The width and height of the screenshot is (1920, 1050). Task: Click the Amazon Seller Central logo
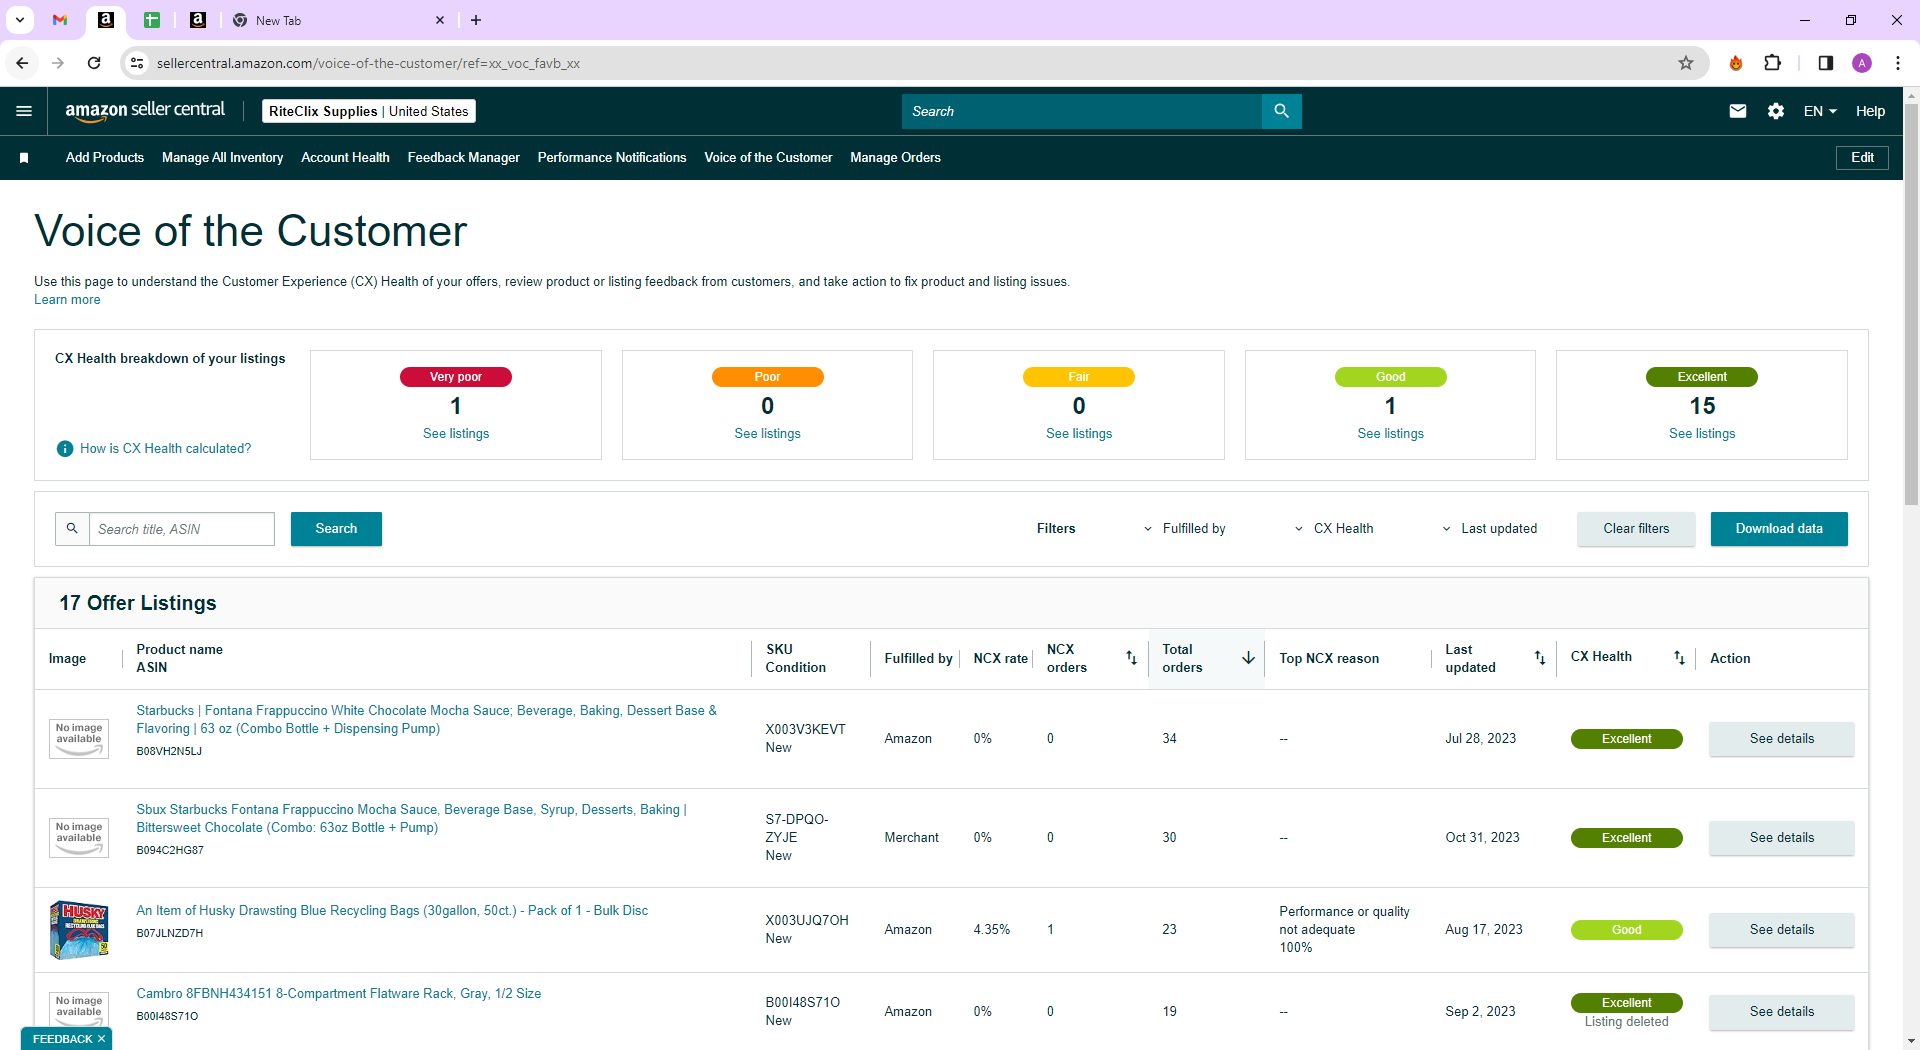point(145,111)
